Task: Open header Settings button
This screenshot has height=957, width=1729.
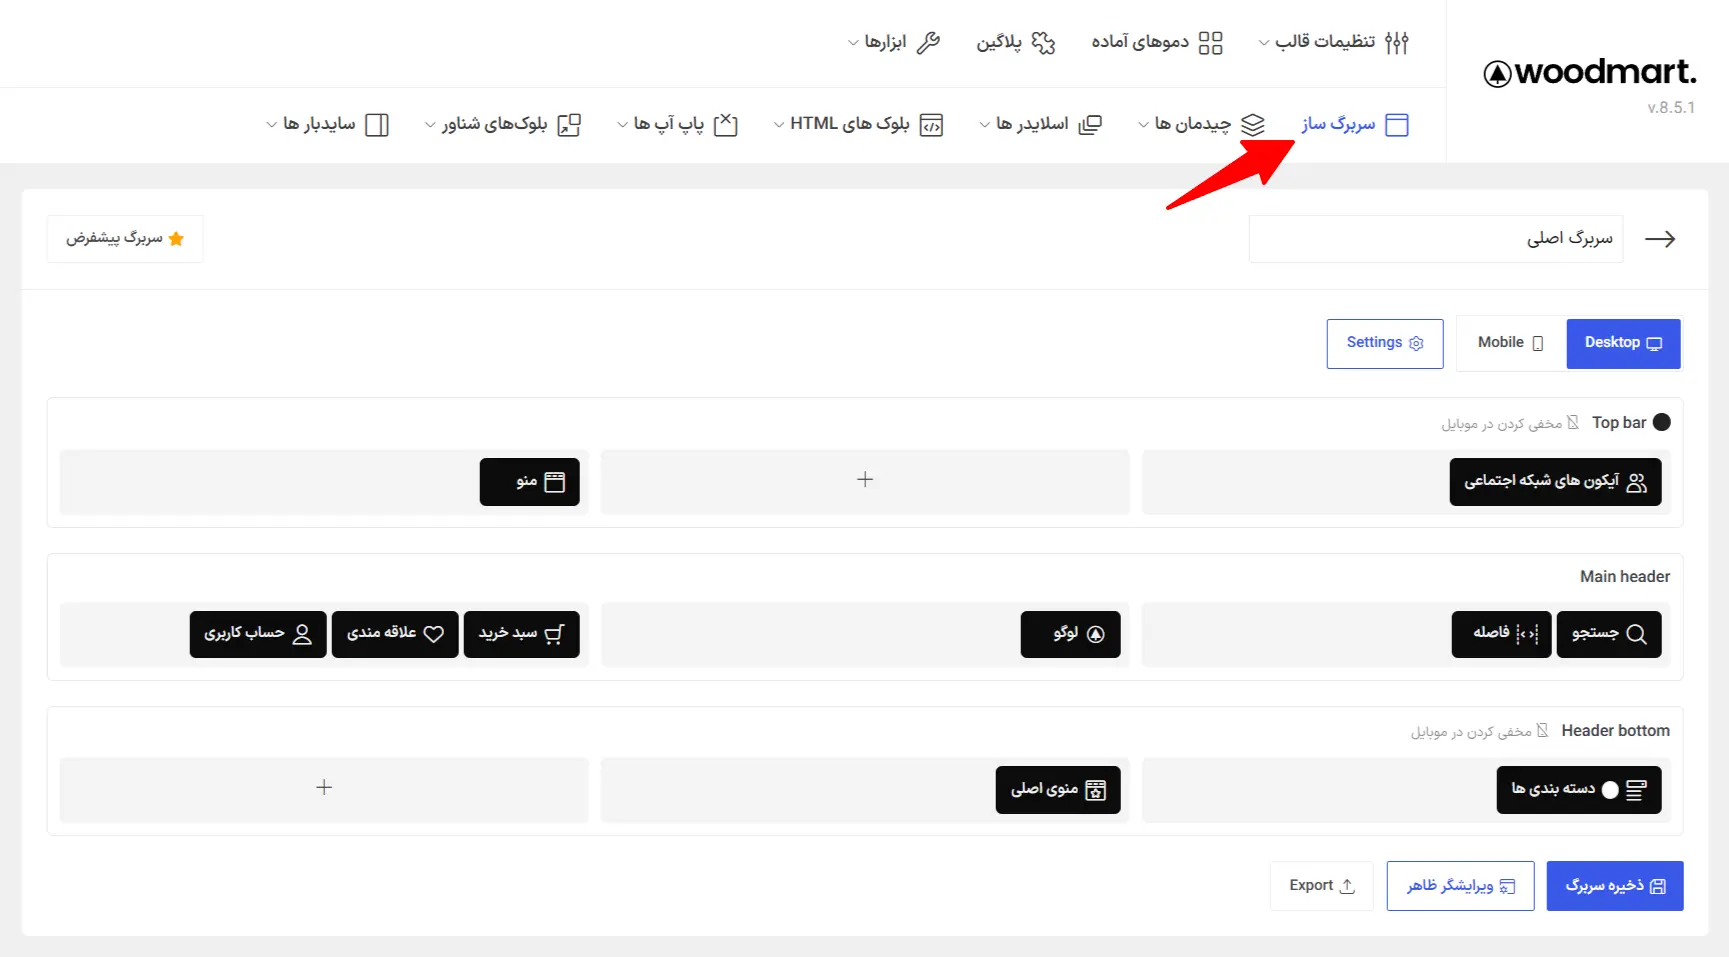Action: [x=1385, y=343]
